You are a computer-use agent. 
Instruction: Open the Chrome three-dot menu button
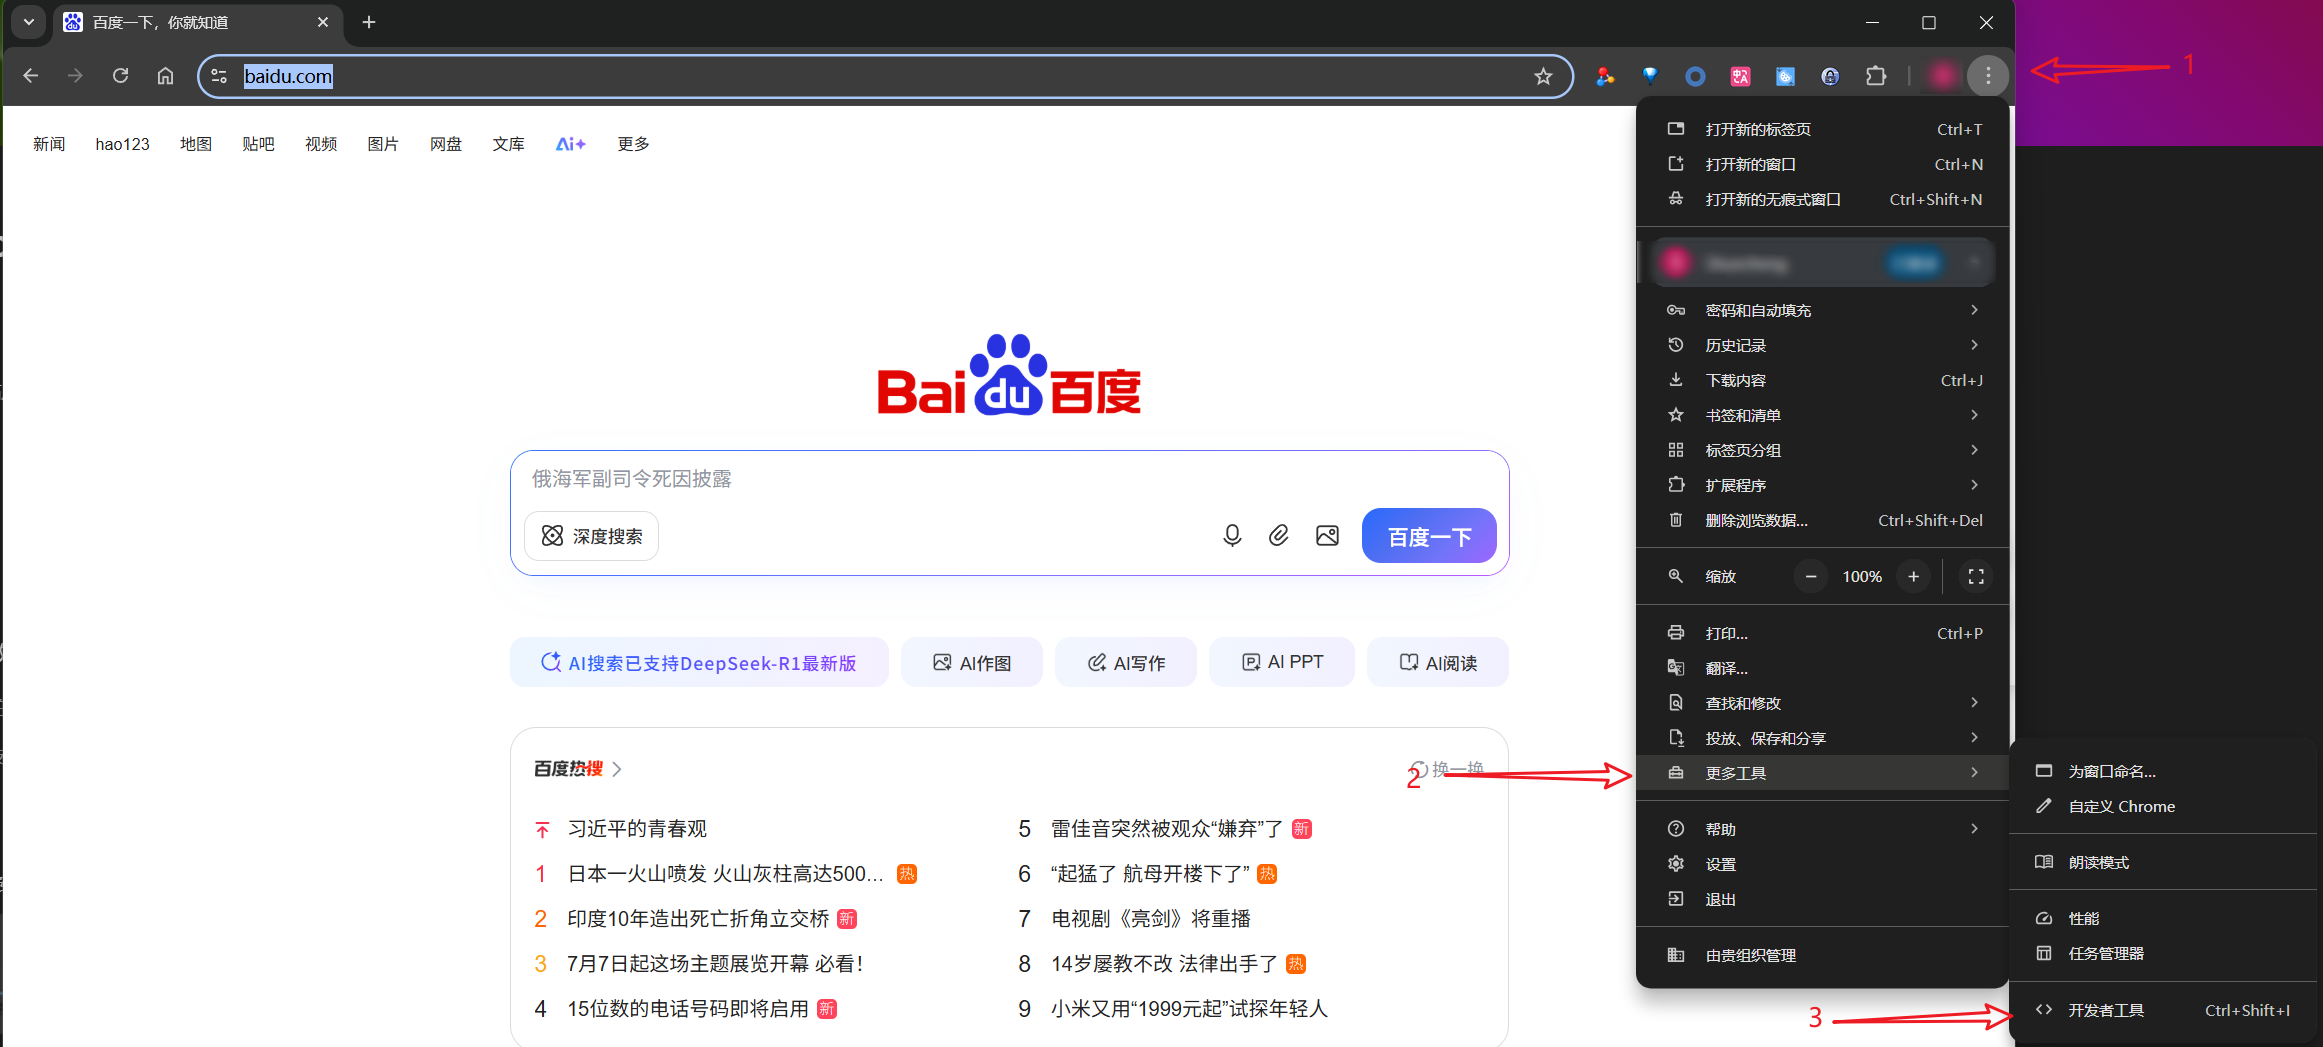coord(1988,76)
